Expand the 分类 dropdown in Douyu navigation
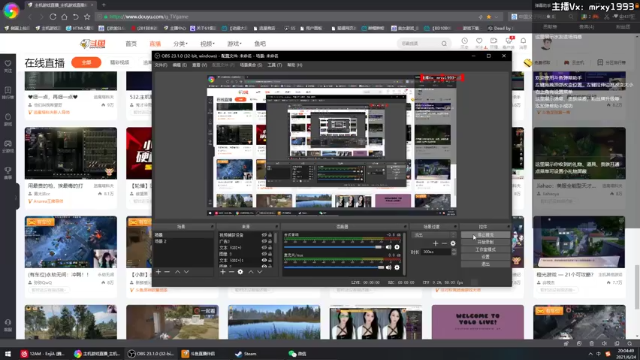Image resolution: width=640 pixels, height=360 pixels. point(180,44)
